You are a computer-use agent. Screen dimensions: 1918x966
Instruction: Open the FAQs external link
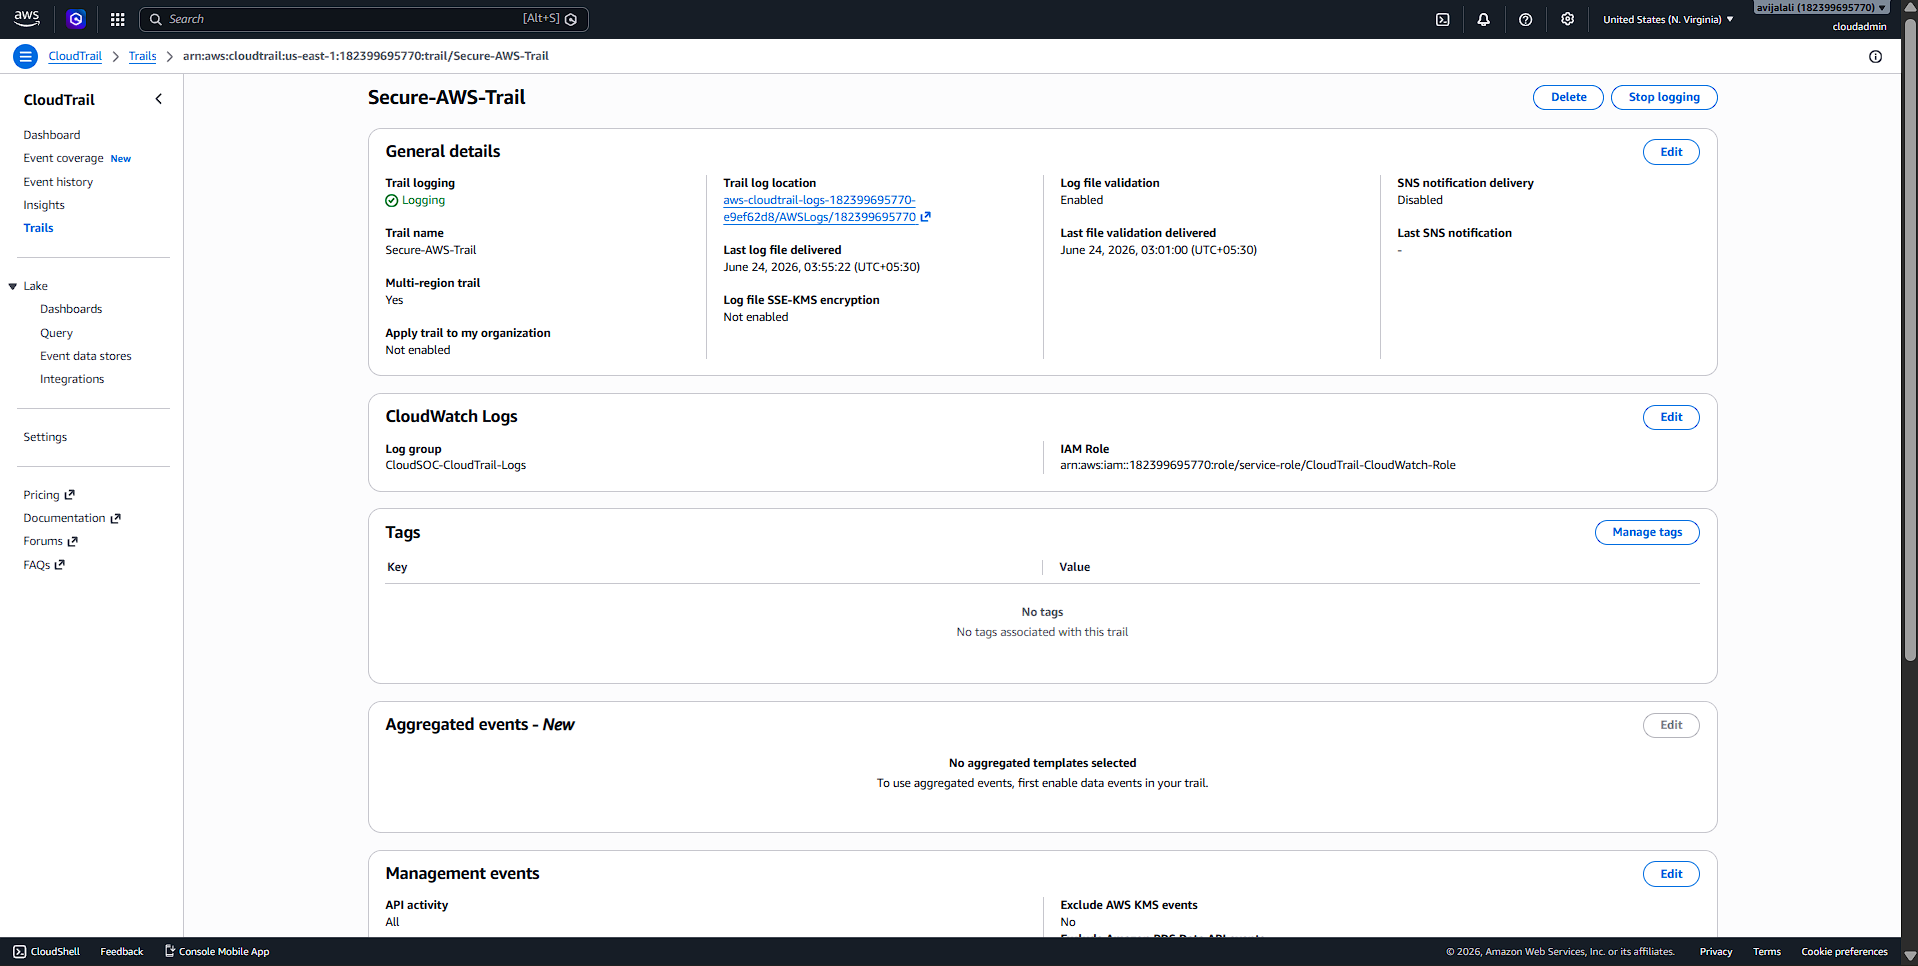tap(44, 565)
